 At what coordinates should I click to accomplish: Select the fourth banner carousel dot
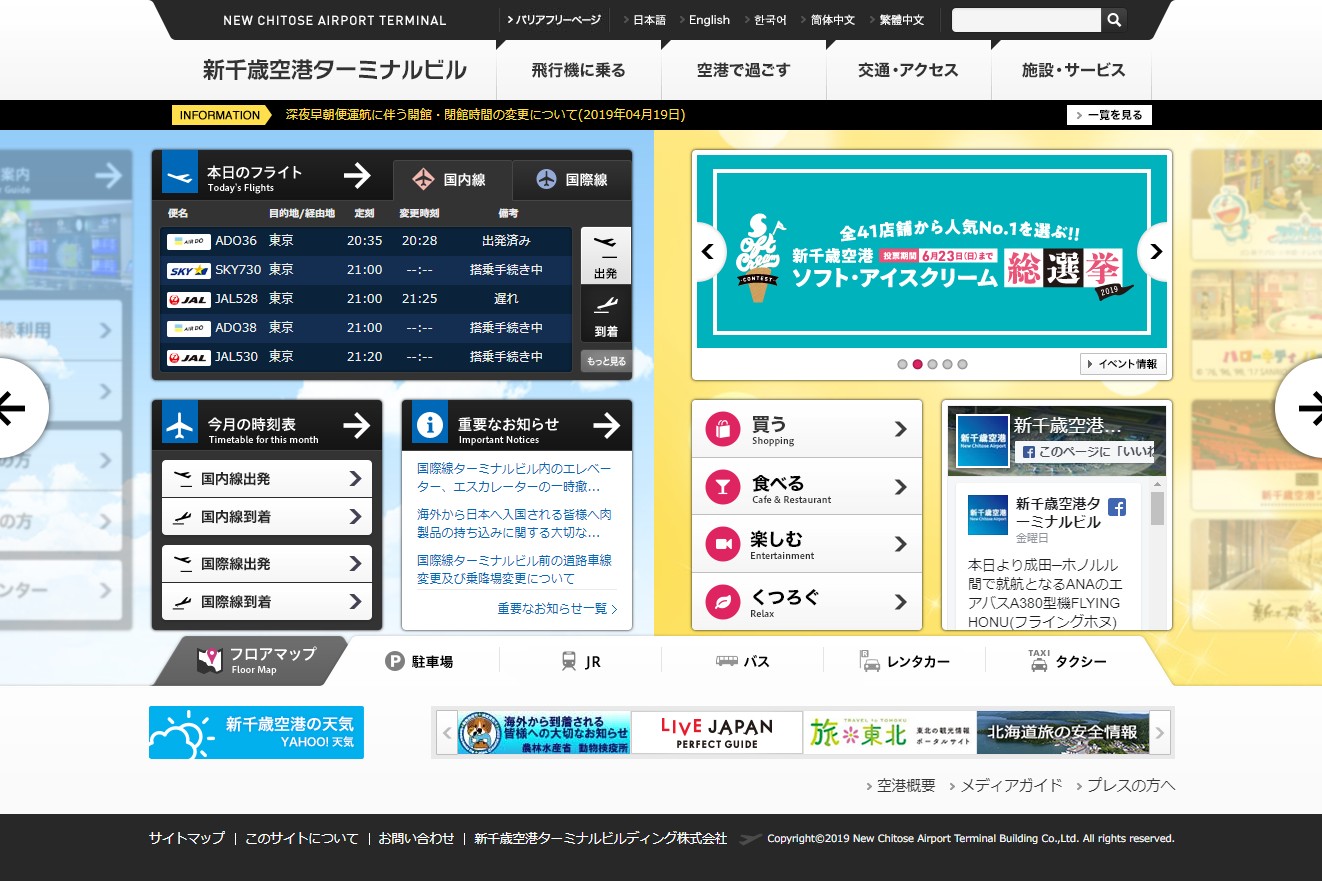coord(947,365)
